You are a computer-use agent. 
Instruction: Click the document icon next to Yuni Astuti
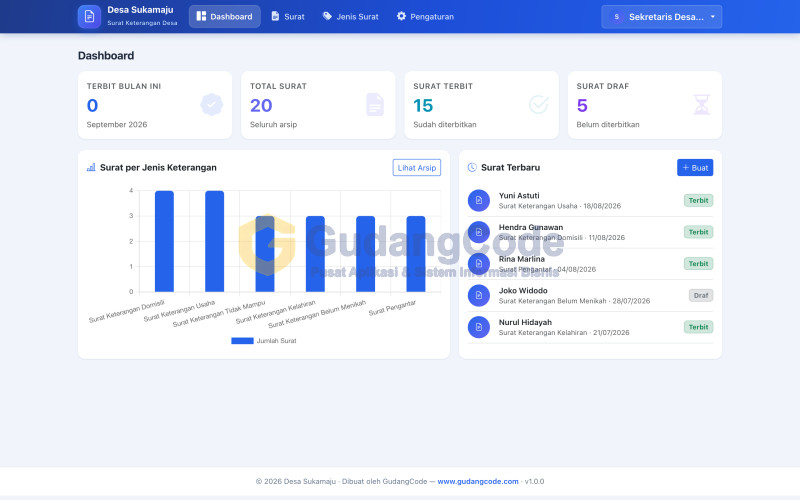479,201
